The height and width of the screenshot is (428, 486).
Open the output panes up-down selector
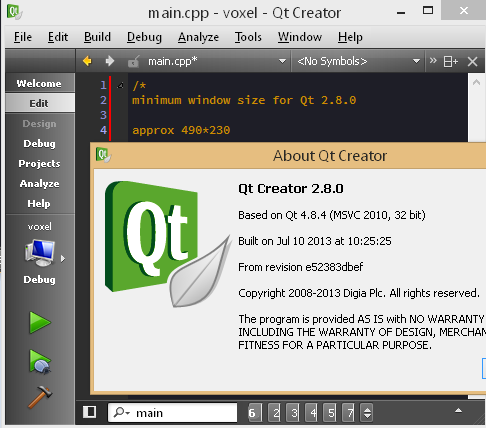pyautogui.click(x=367, y=413)
